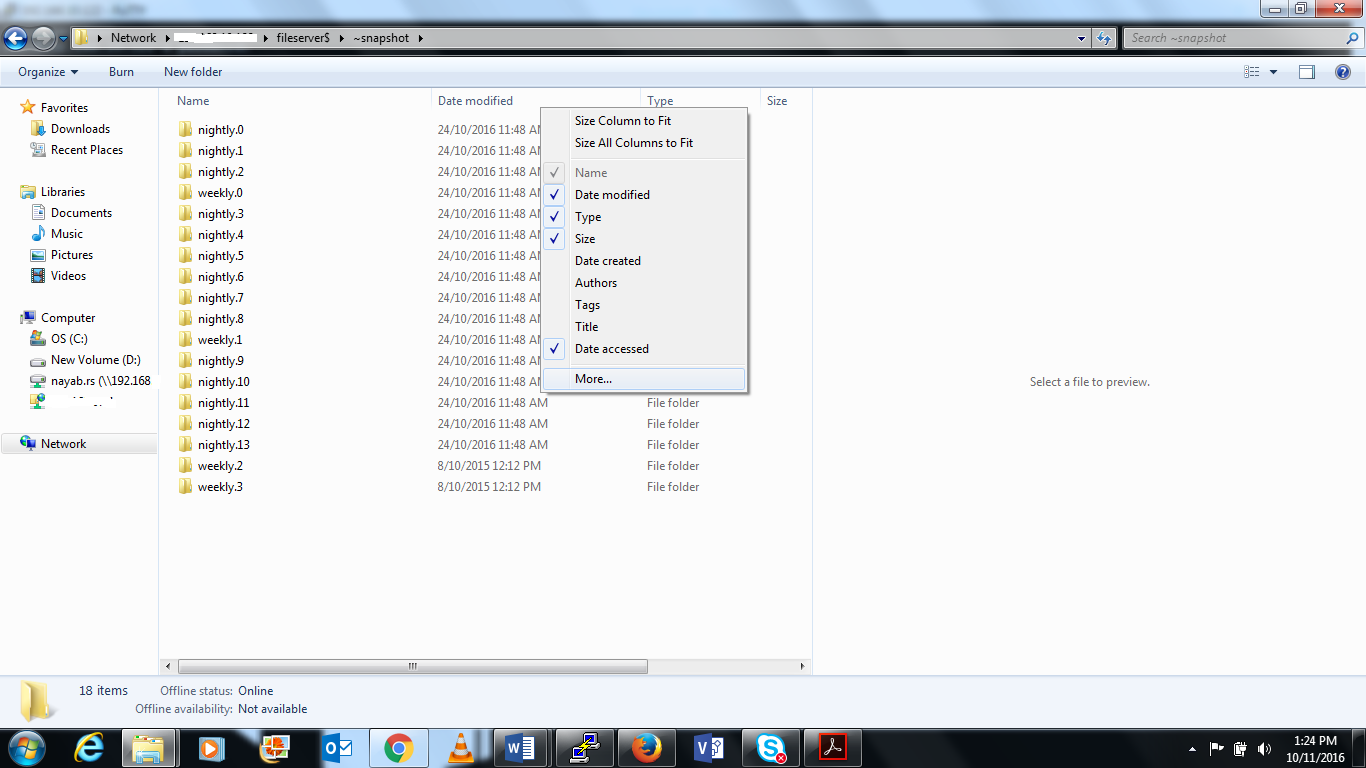Click the address bar refresh icon
Screen dimensions: 1366x768
pyautogui.click(x=1104, y=38)
